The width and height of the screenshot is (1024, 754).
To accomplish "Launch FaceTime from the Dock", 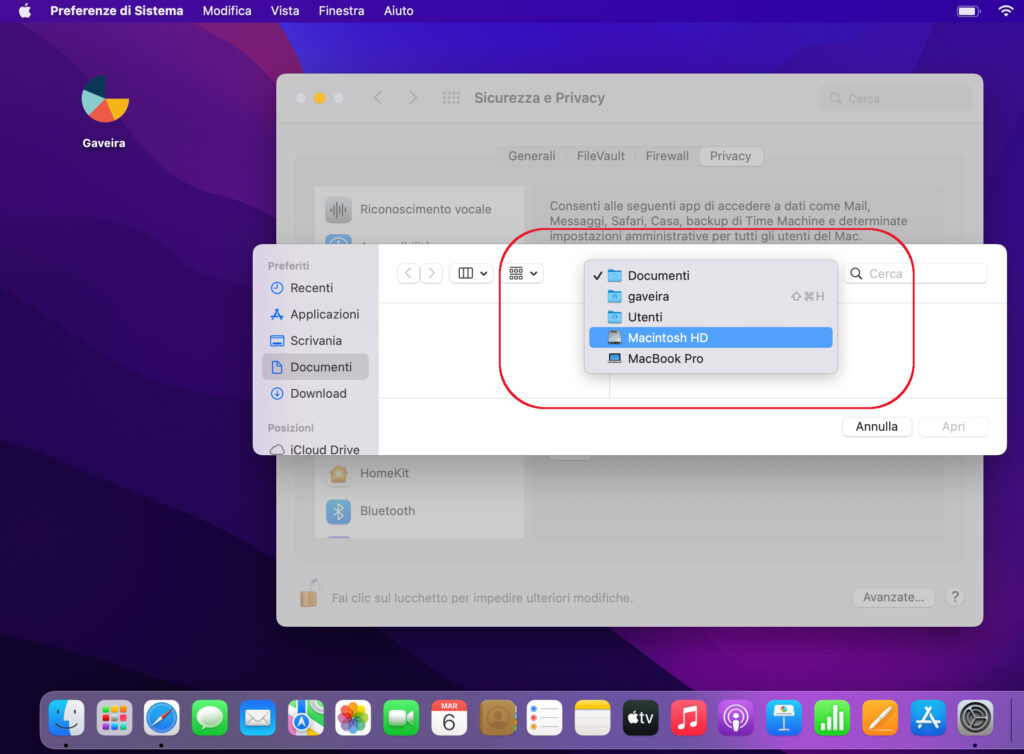I will [x=401, y=717].
